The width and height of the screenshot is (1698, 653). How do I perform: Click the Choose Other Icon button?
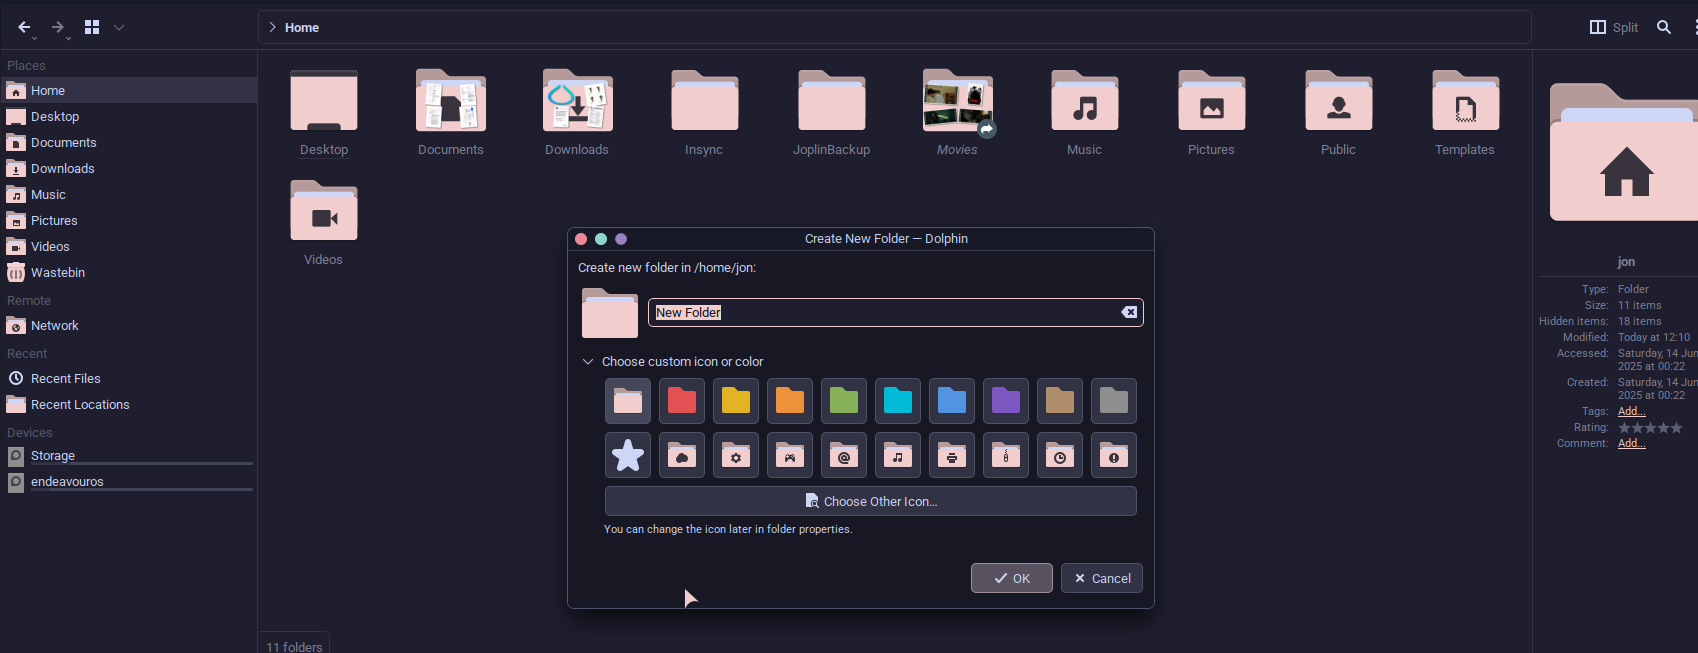[x=870, y=501]
